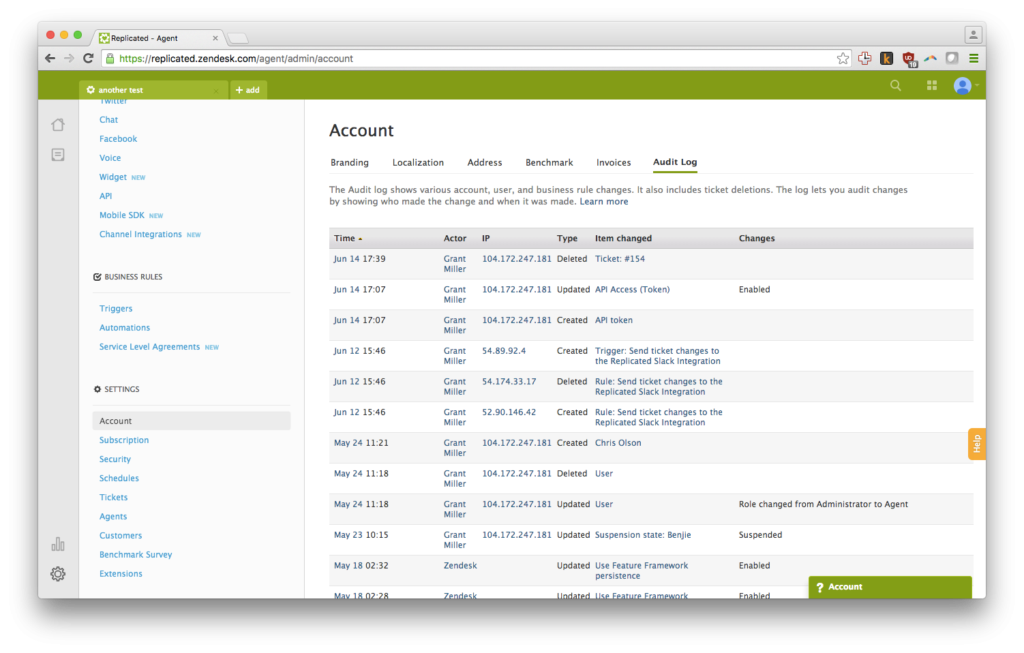This screenshot has width=1024, height=653.
Task: Open the Views panel icon below Home
Action: click(57, 154)
